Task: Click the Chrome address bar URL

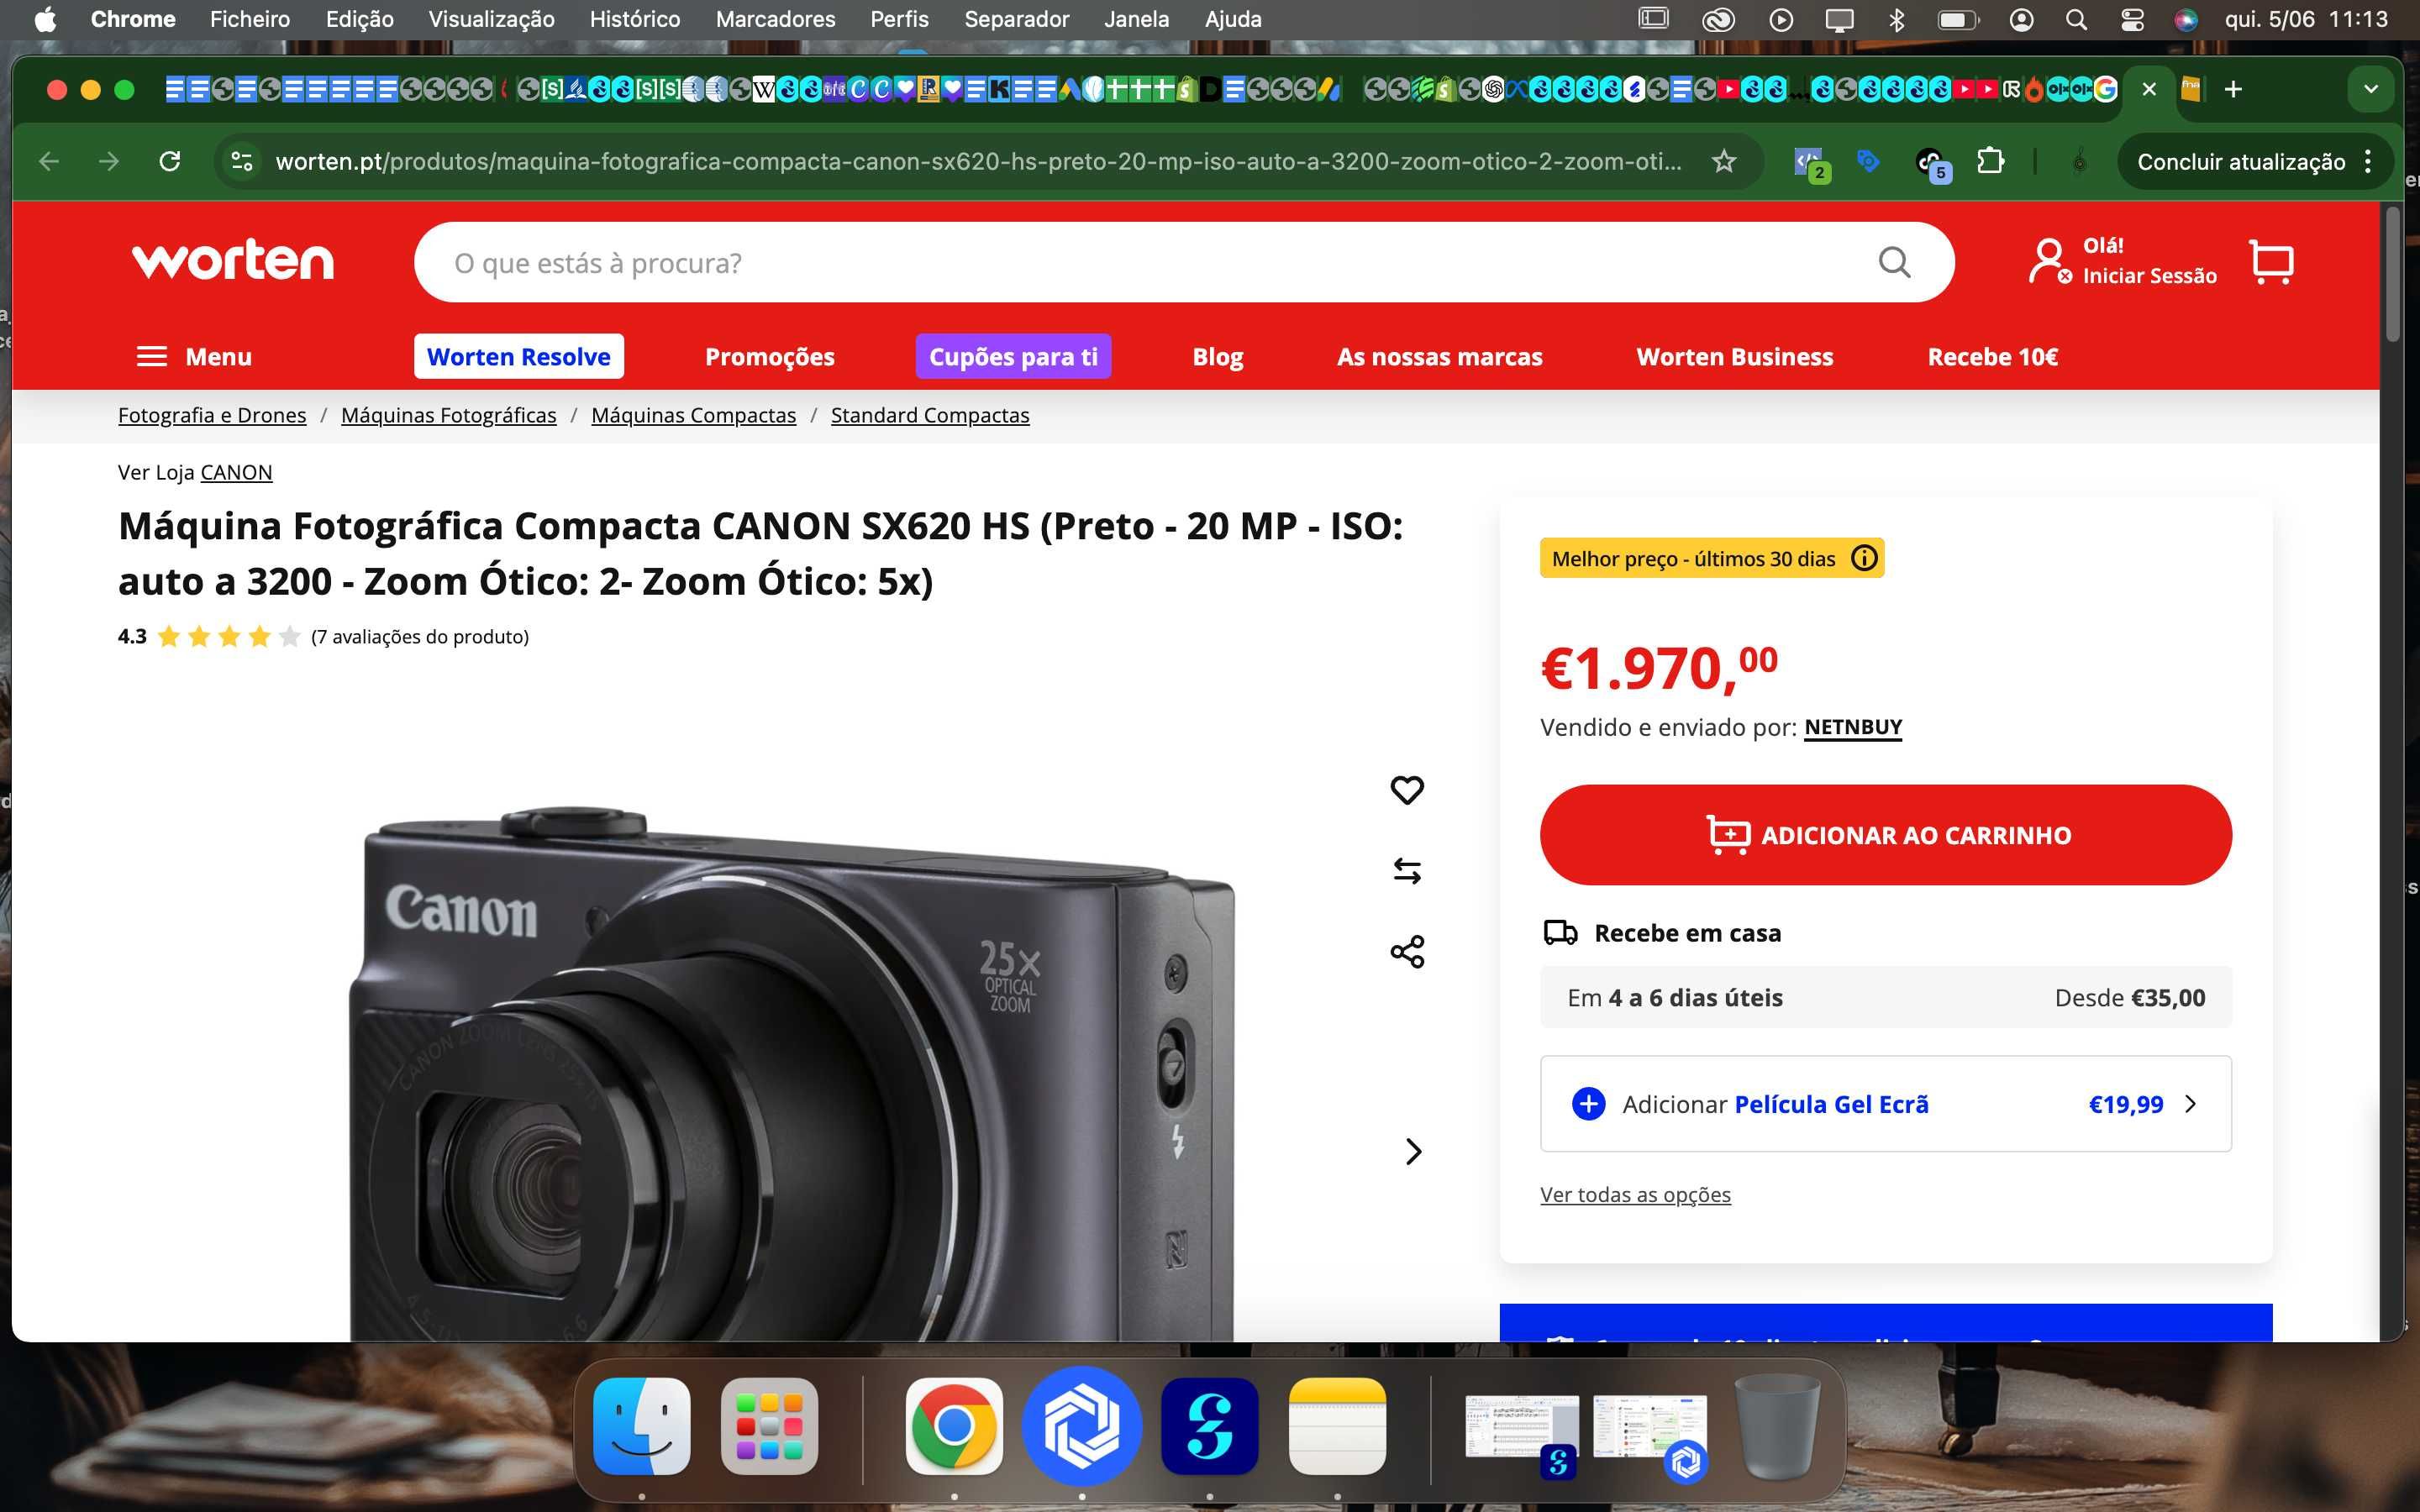Action: (x=978, y=161)
